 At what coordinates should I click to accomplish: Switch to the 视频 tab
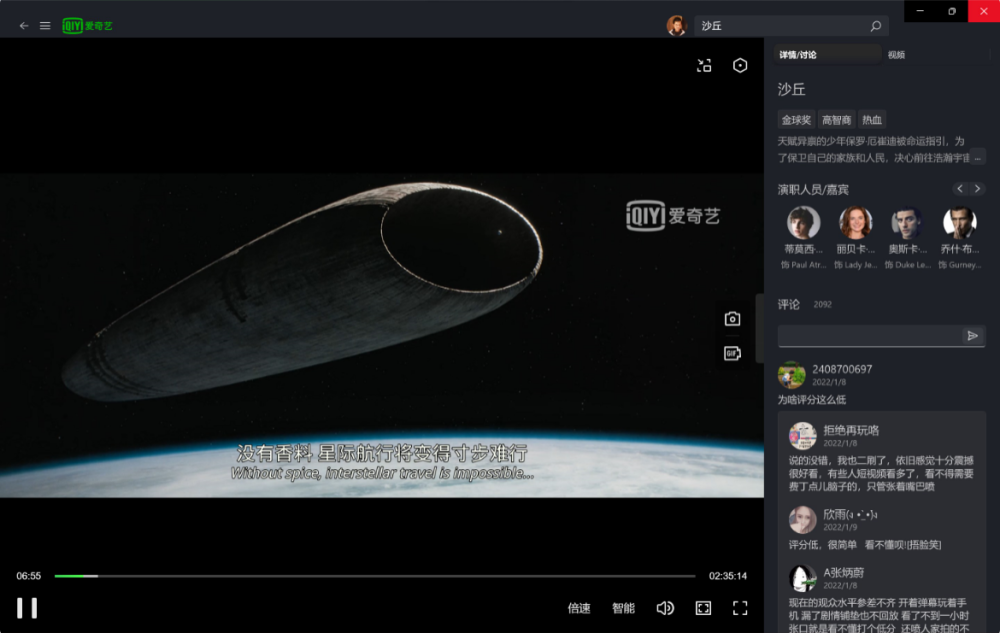pos(896,55)
